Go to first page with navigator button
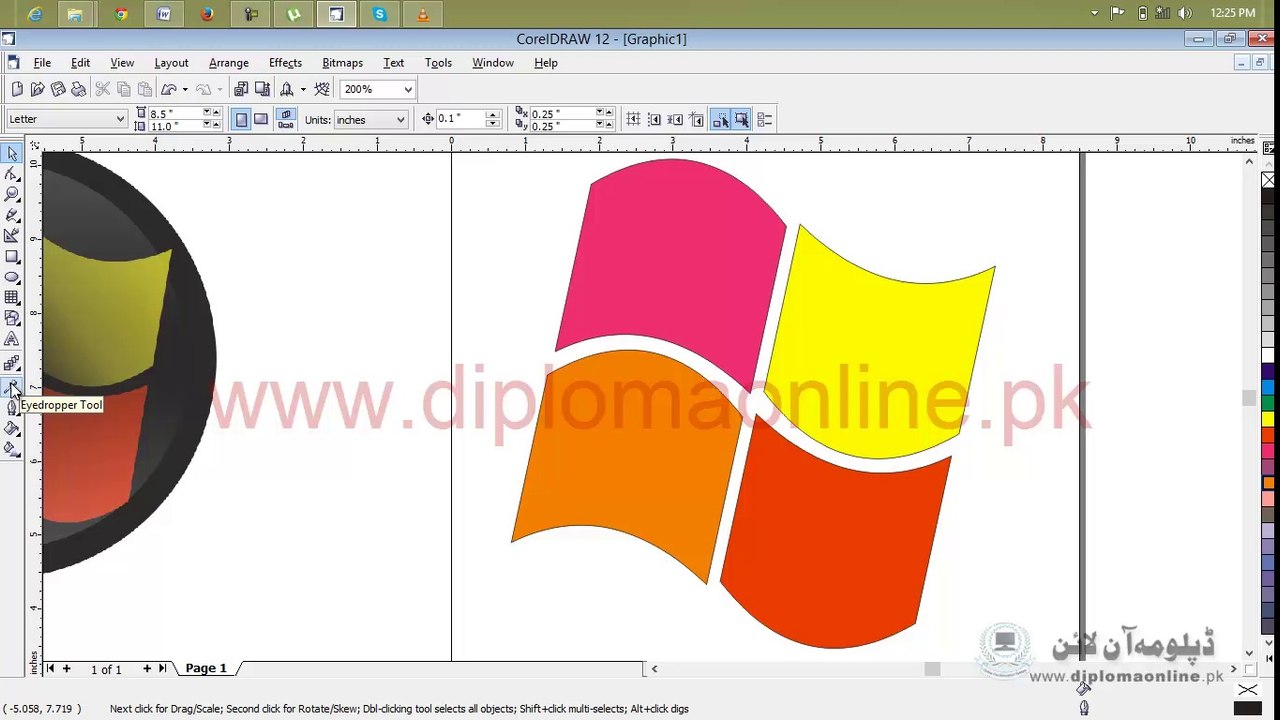Viewport: 1280px width, 720px height. pyautogui.click(x=50, y=668)
